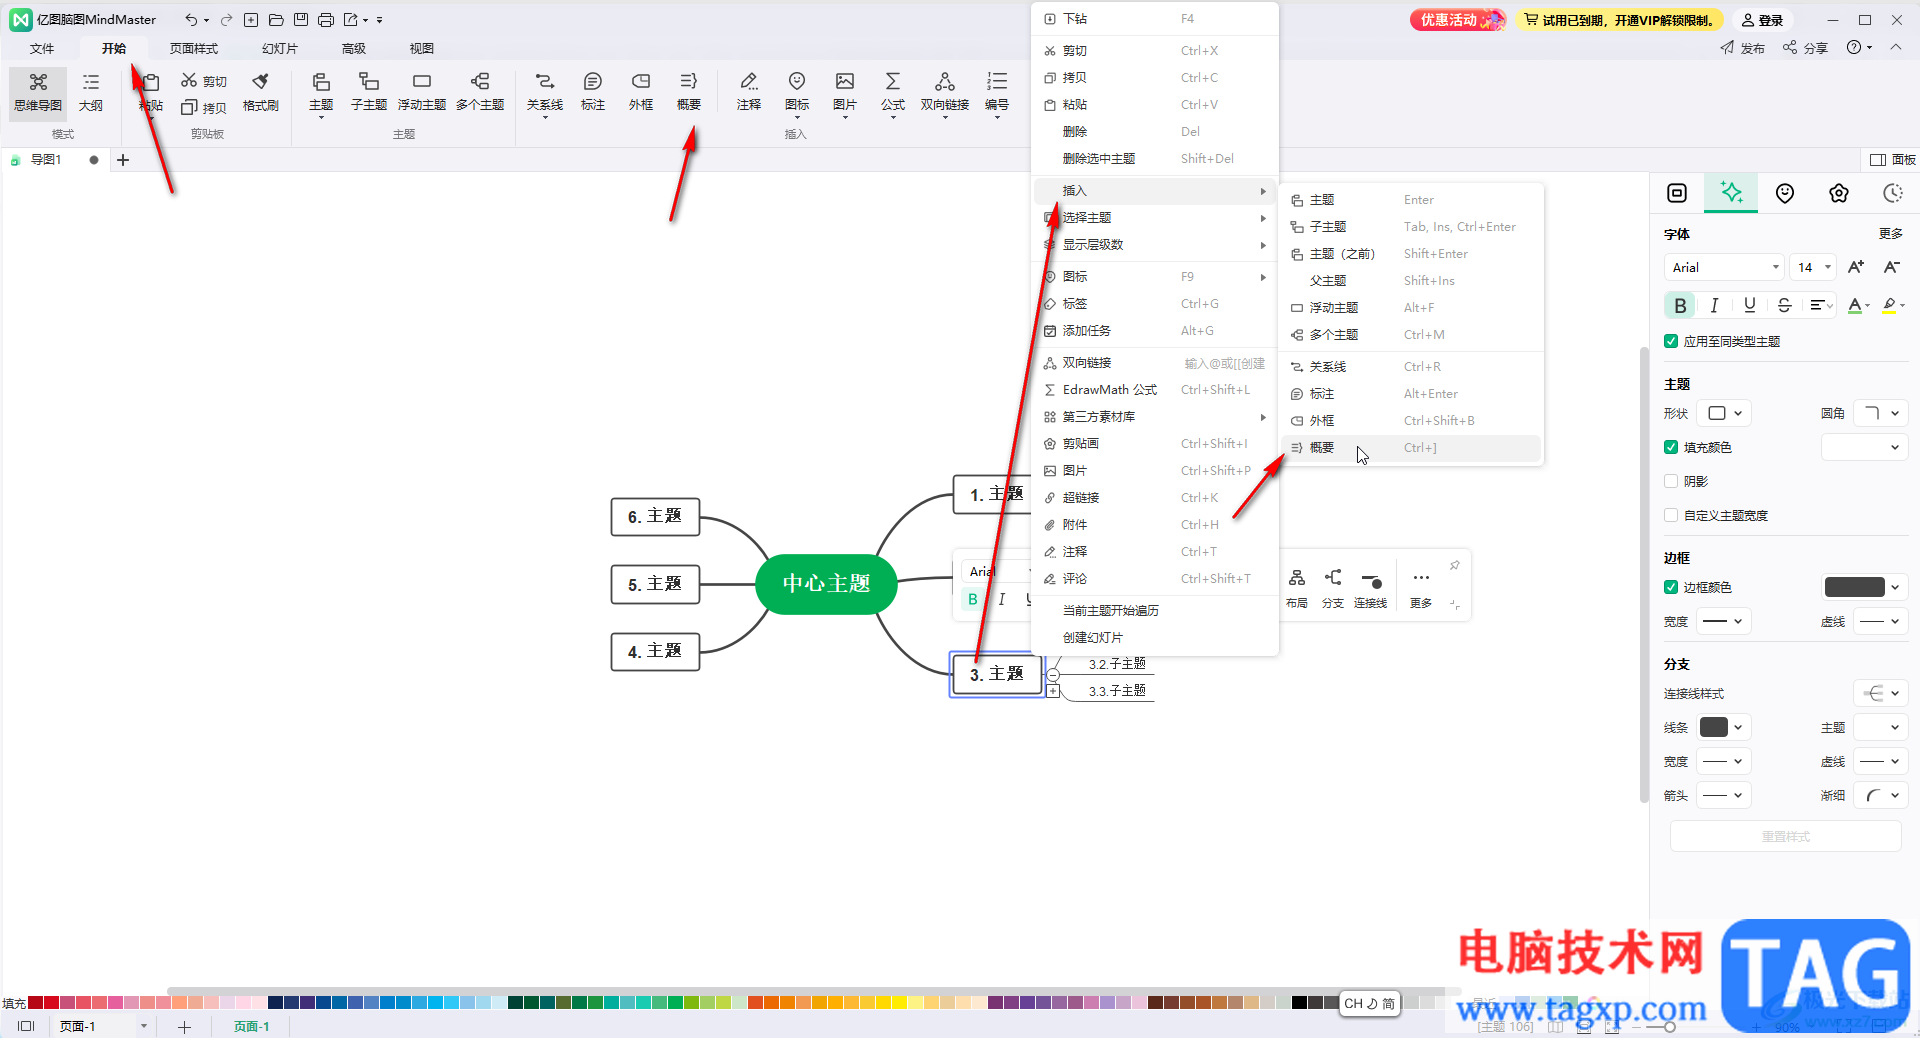Select the 中心主题 central node
The width and height of the screenshot is (1920, 1038).
tap(826, 584)
